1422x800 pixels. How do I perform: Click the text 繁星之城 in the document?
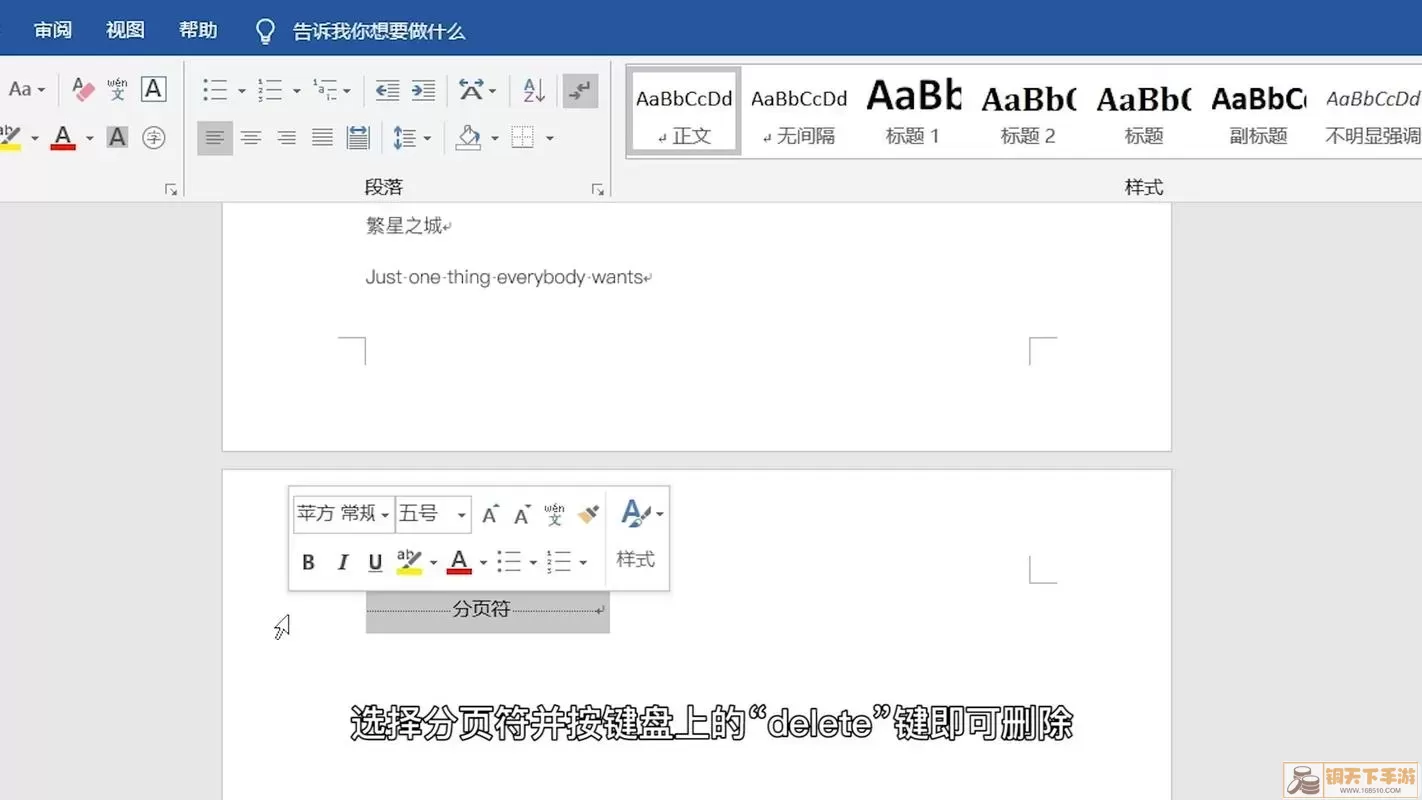[404, 226]
